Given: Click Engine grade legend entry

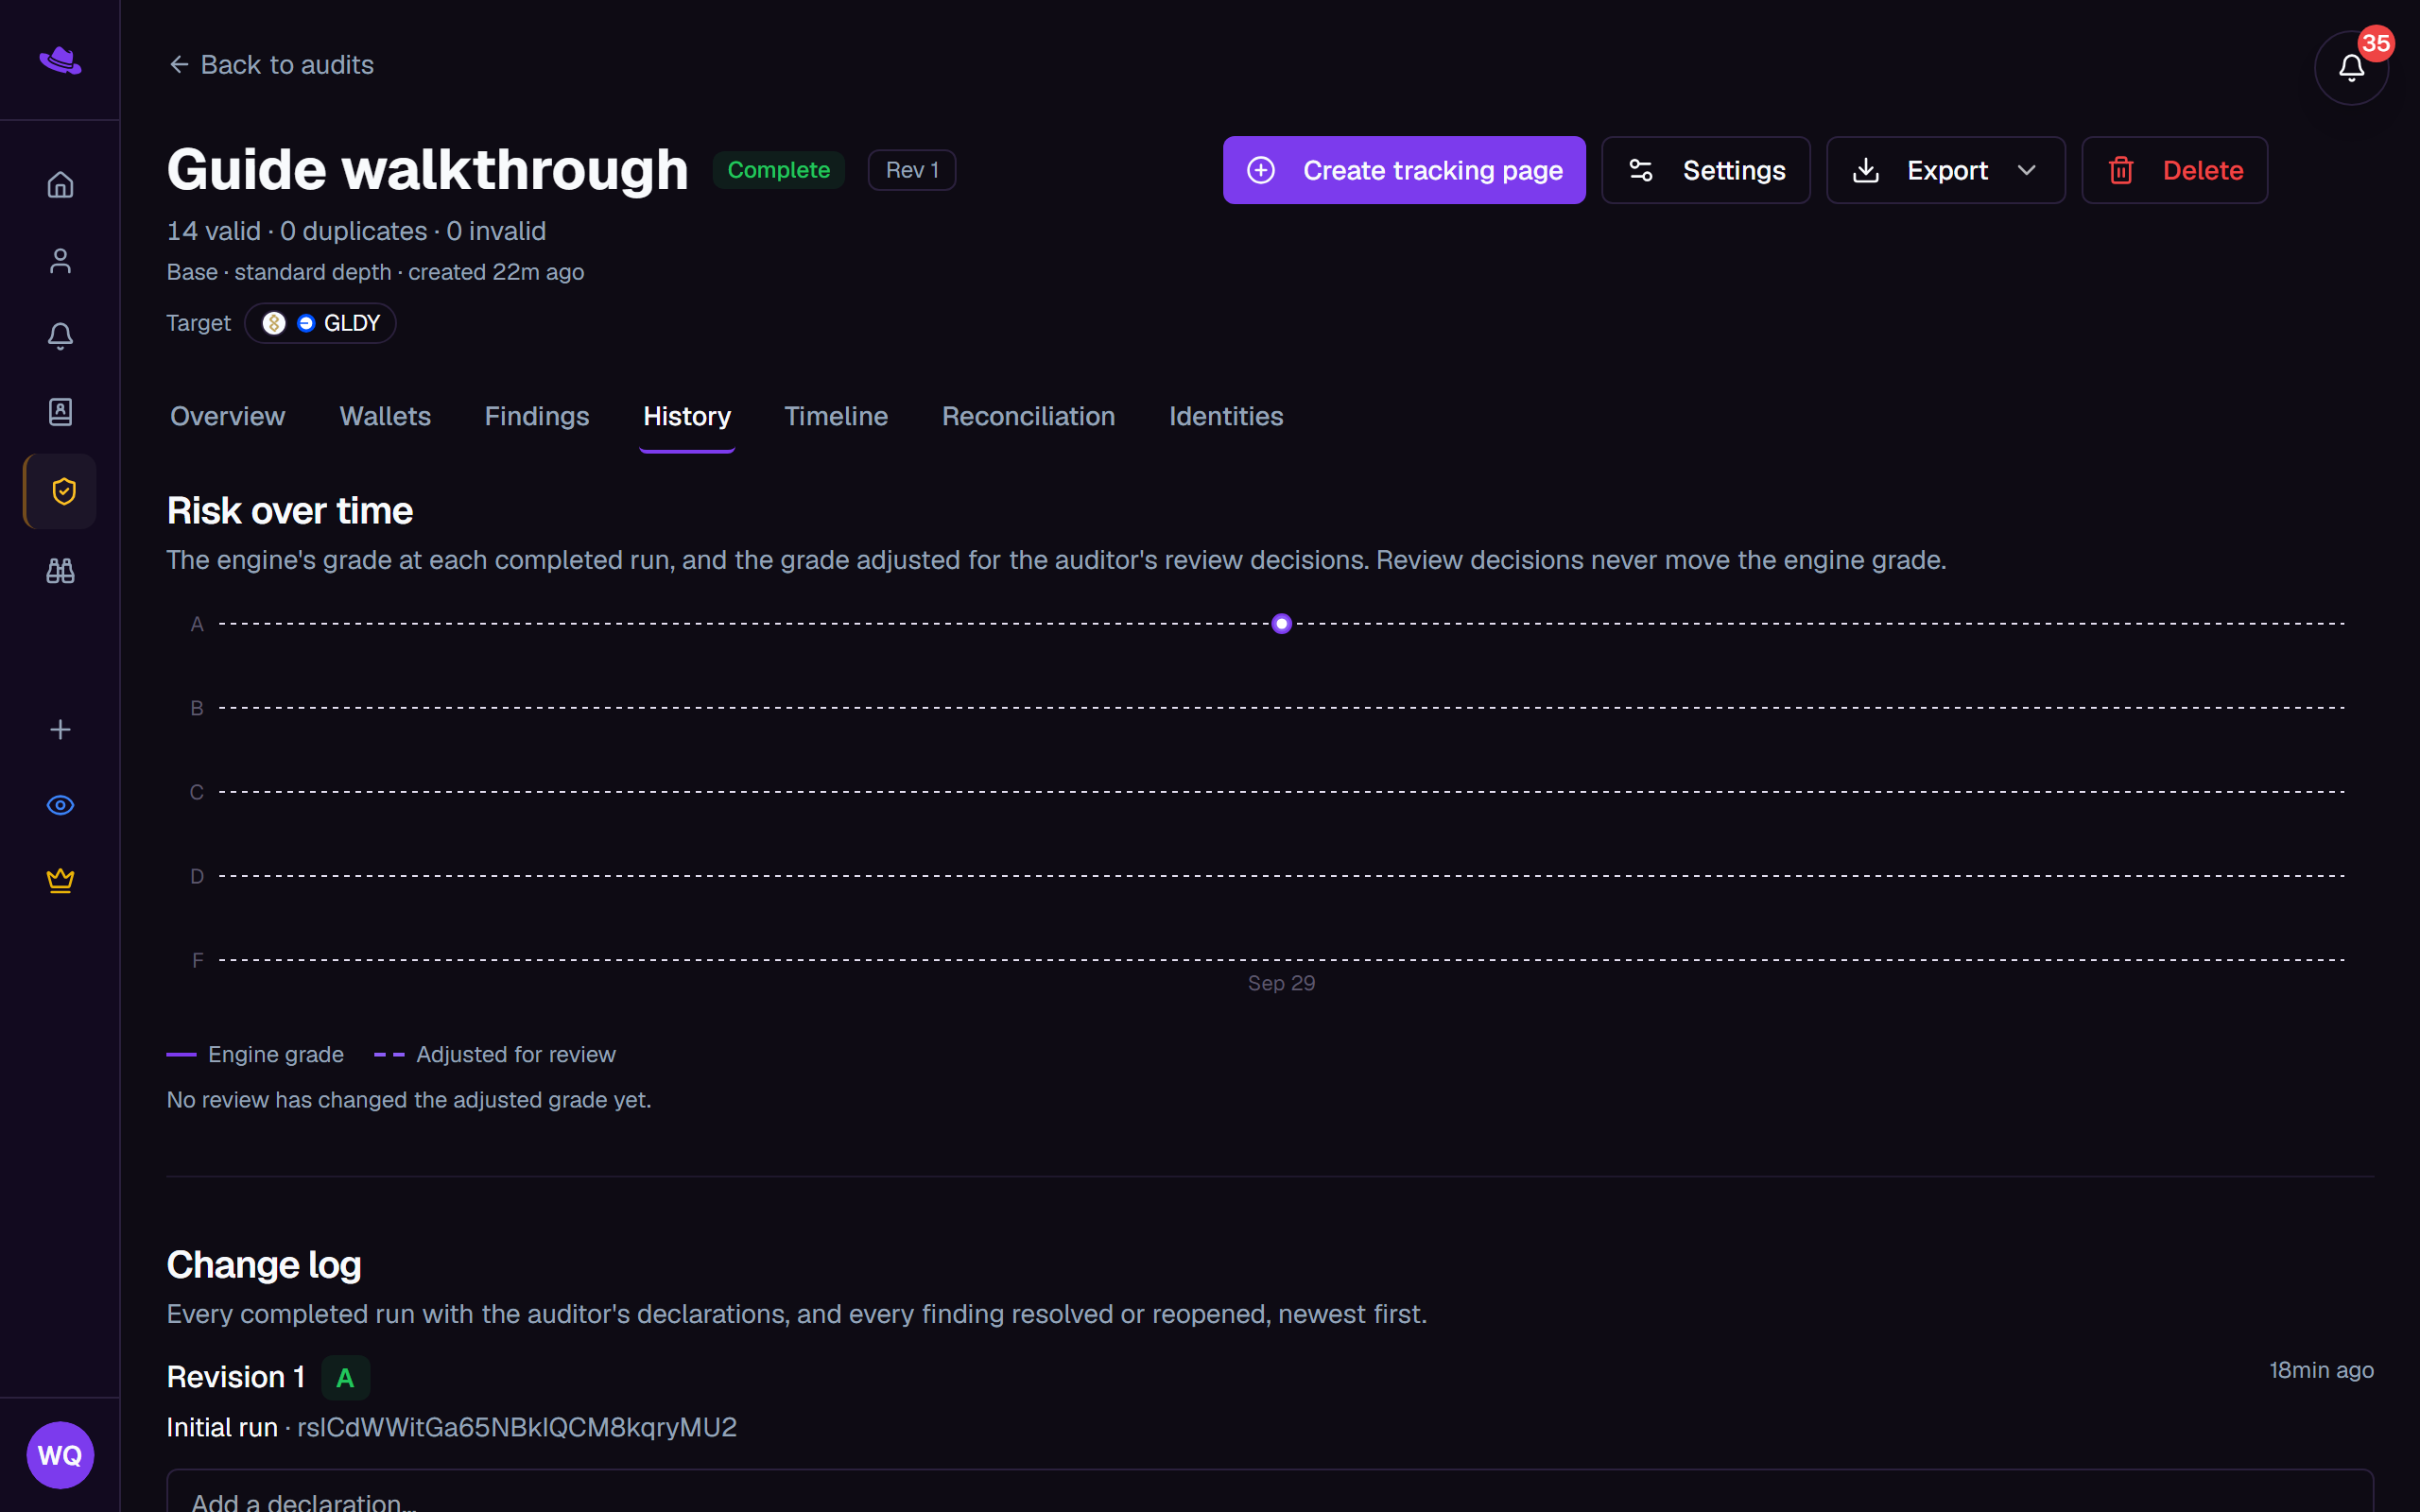Looking at the screenshot, I should pyautogui.click(x=255, y=1054).
